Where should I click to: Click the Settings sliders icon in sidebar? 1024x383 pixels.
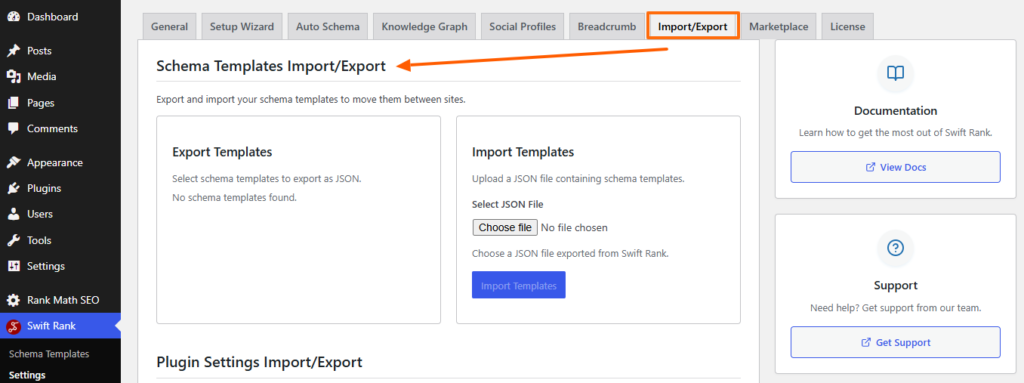[13, 267]
